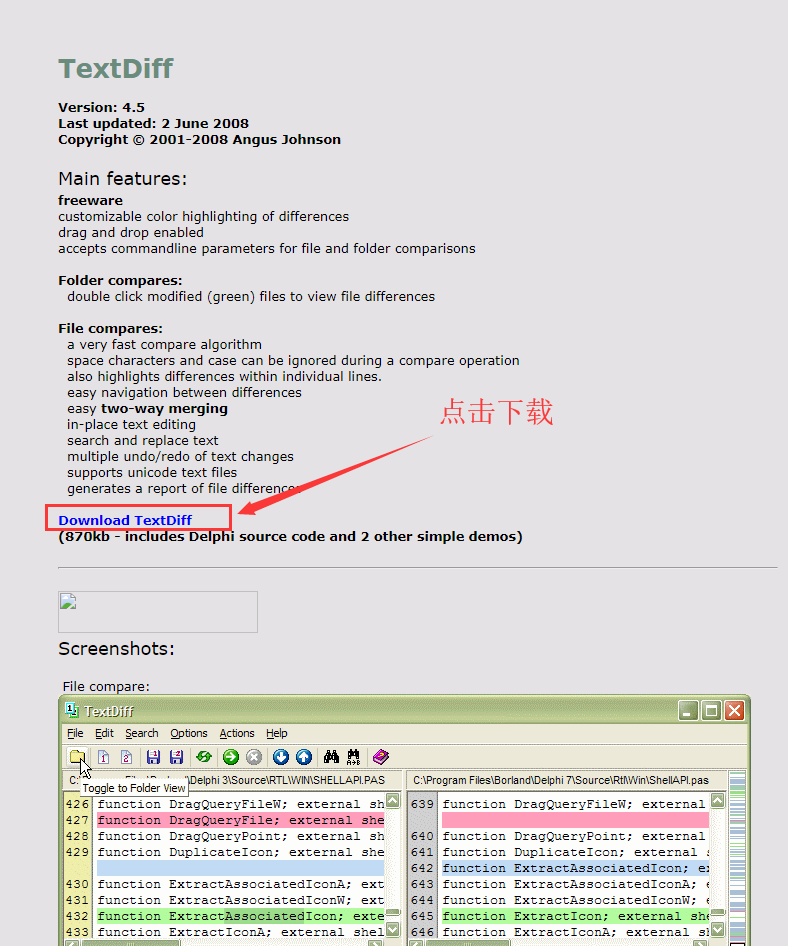Click the Toggle to Folder View icon
788x946 pixels.
[77, 757]
